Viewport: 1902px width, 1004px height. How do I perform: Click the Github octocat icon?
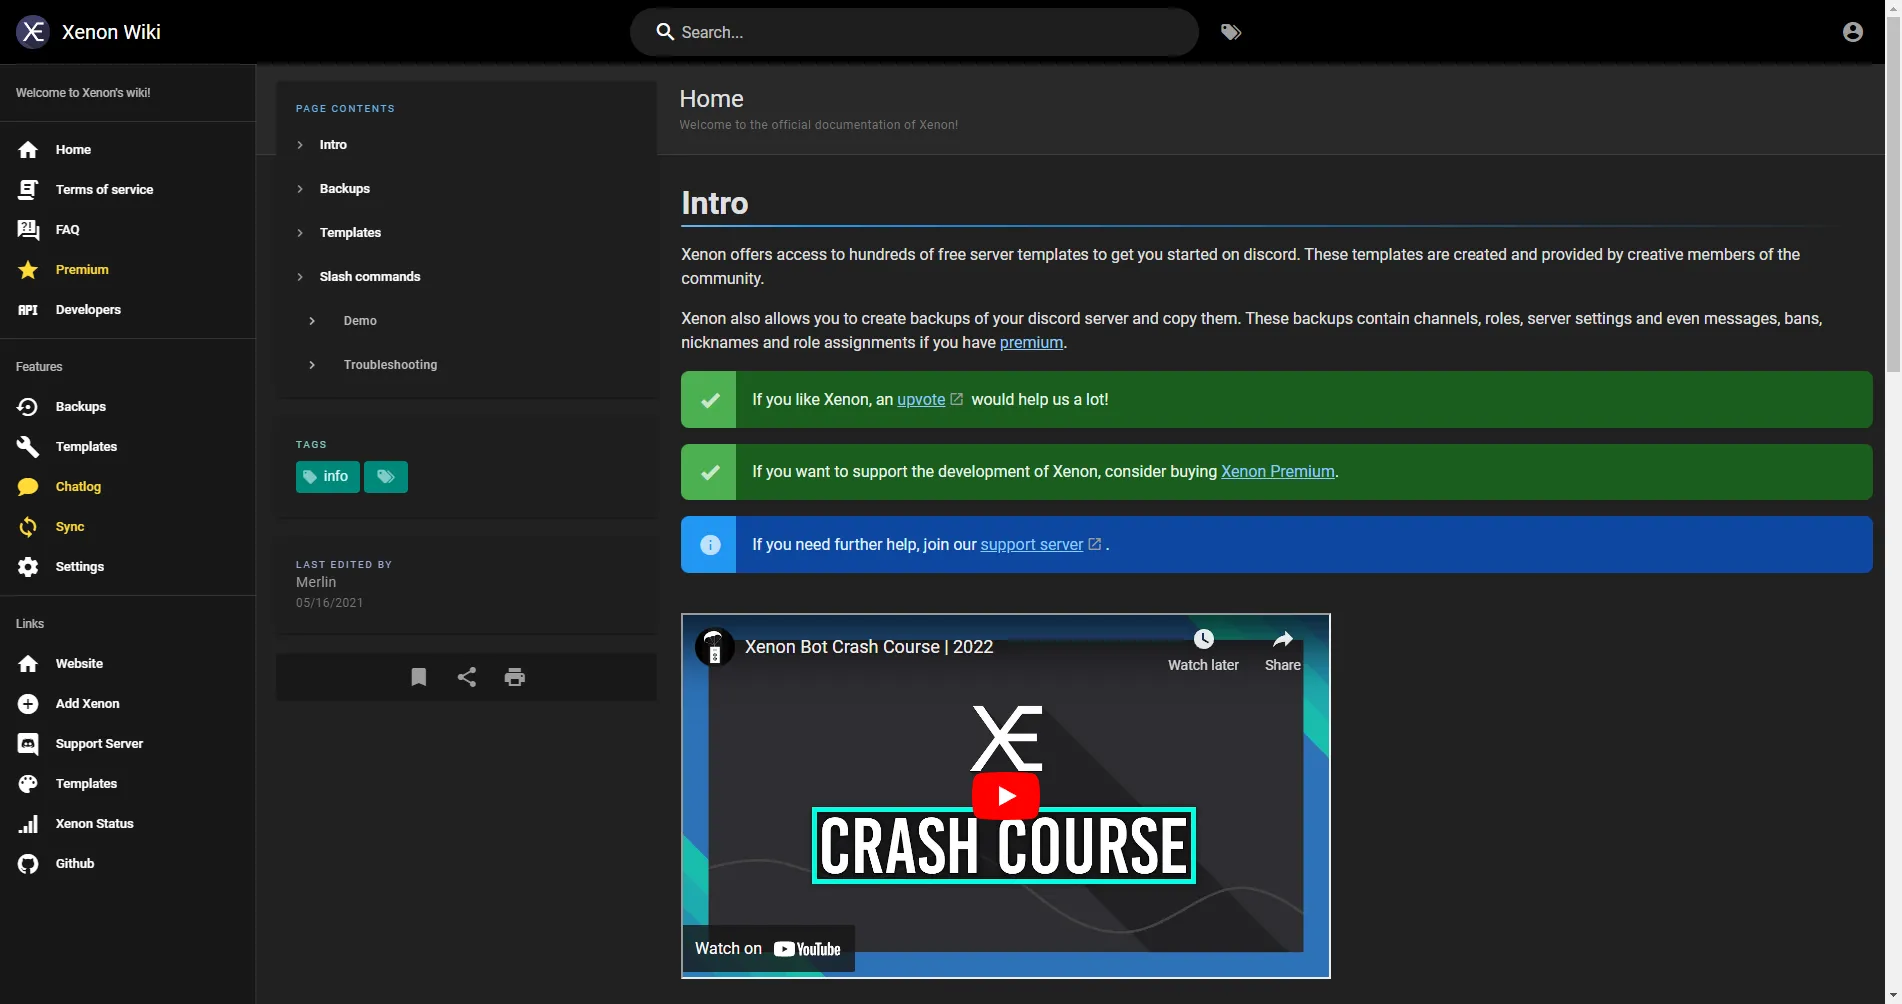click(28, 864)
